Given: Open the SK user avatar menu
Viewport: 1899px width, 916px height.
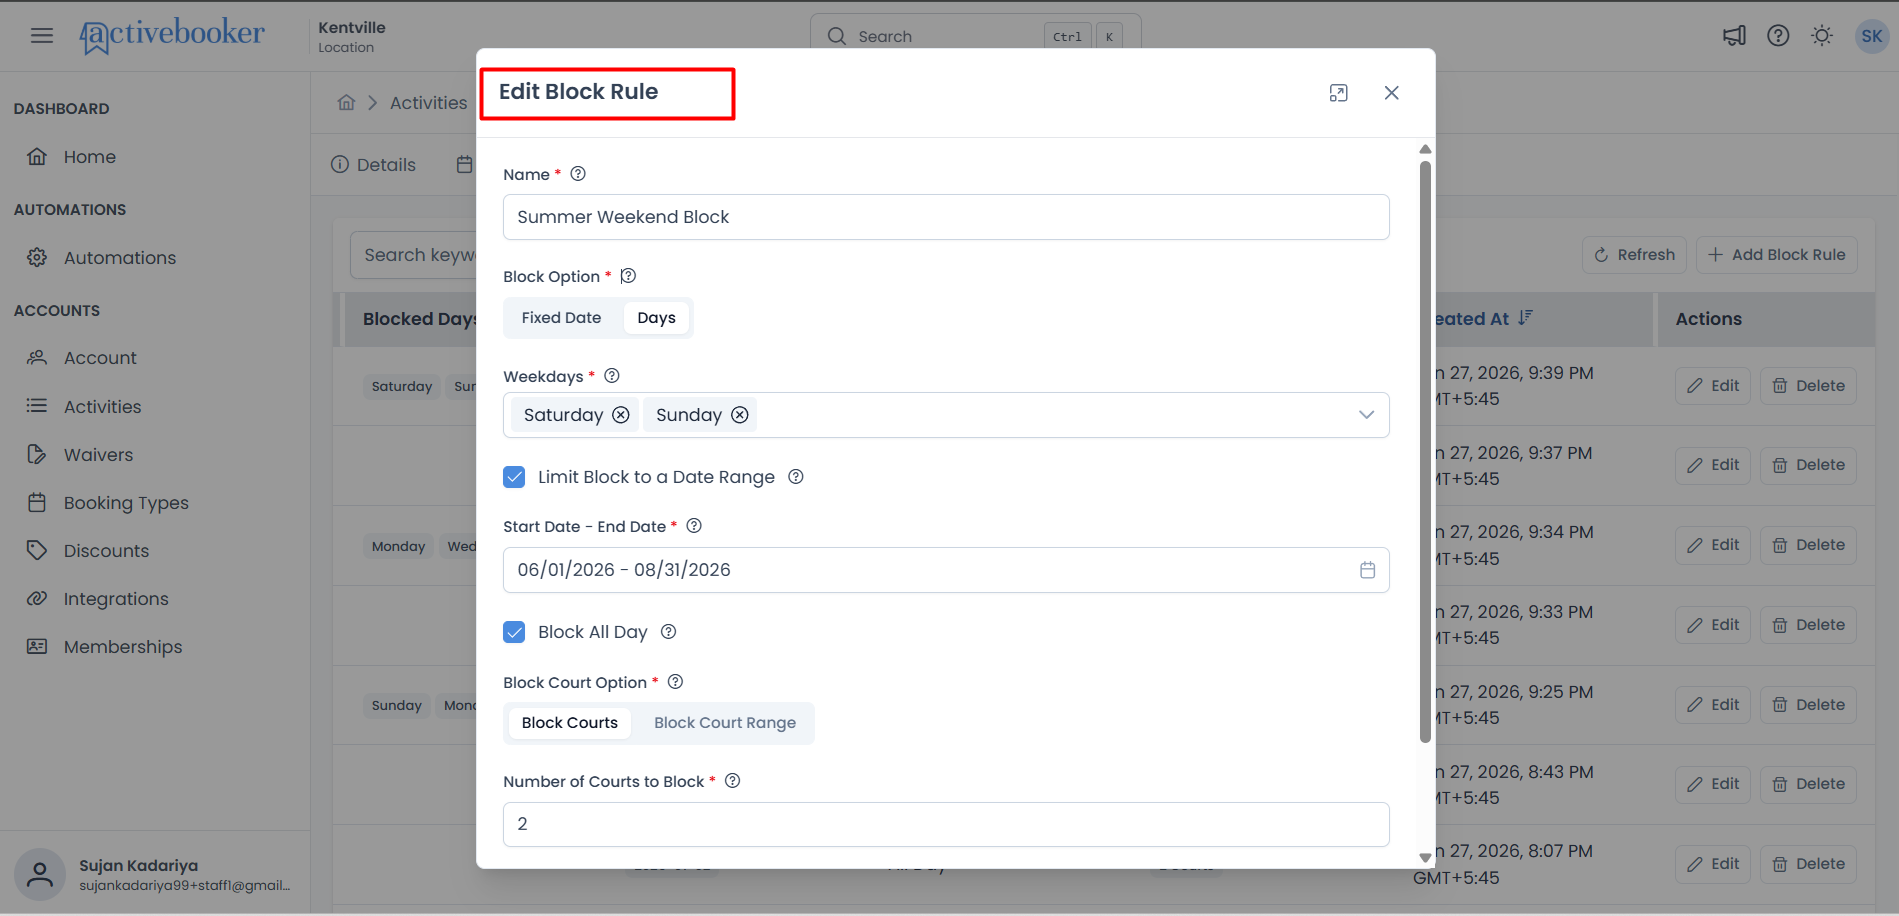Looking at the screenshot, I should [1872, 36].
